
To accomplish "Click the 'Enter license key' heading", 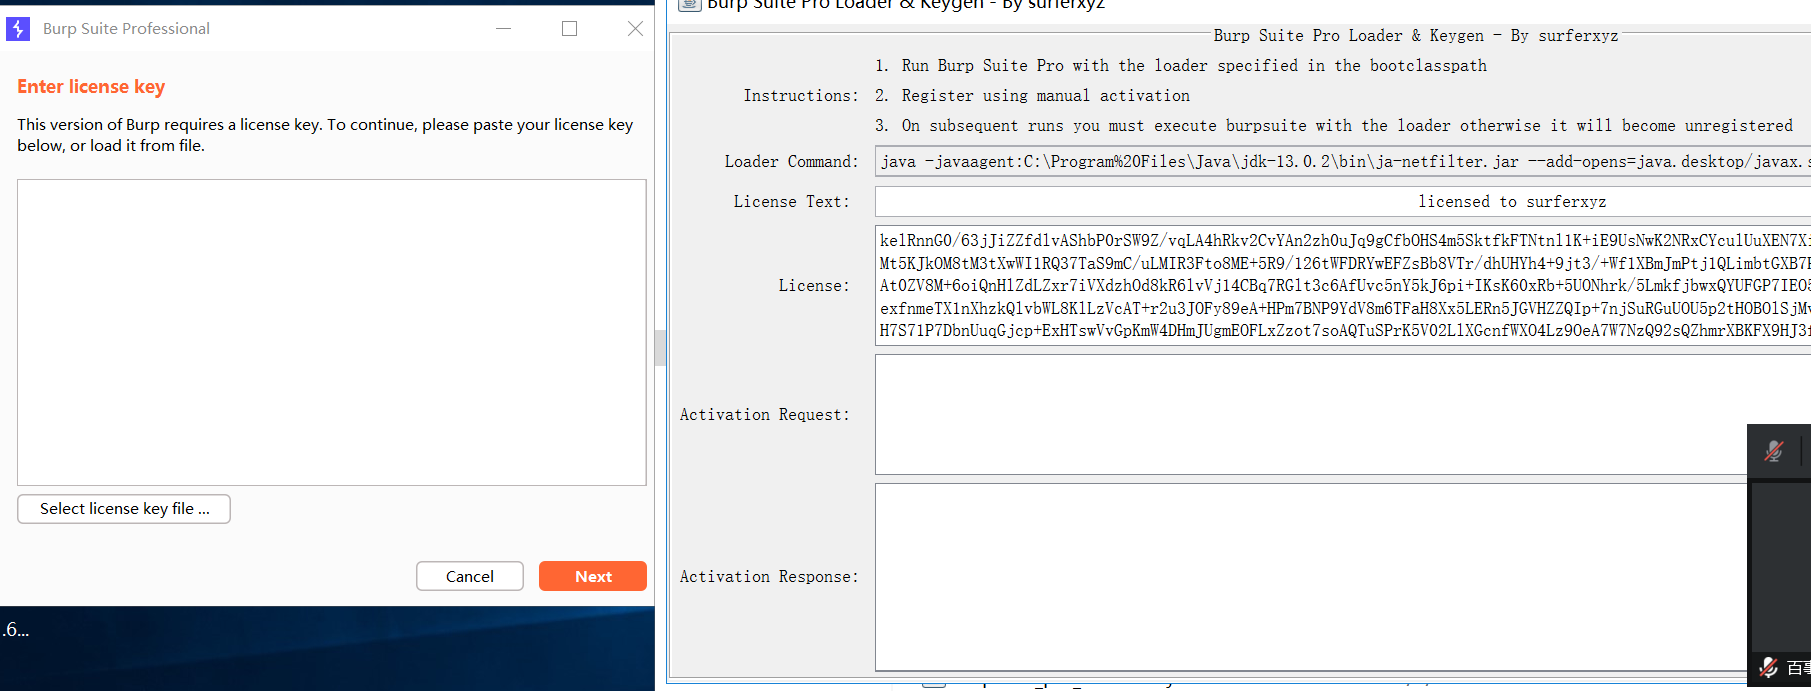I will 91,87.
